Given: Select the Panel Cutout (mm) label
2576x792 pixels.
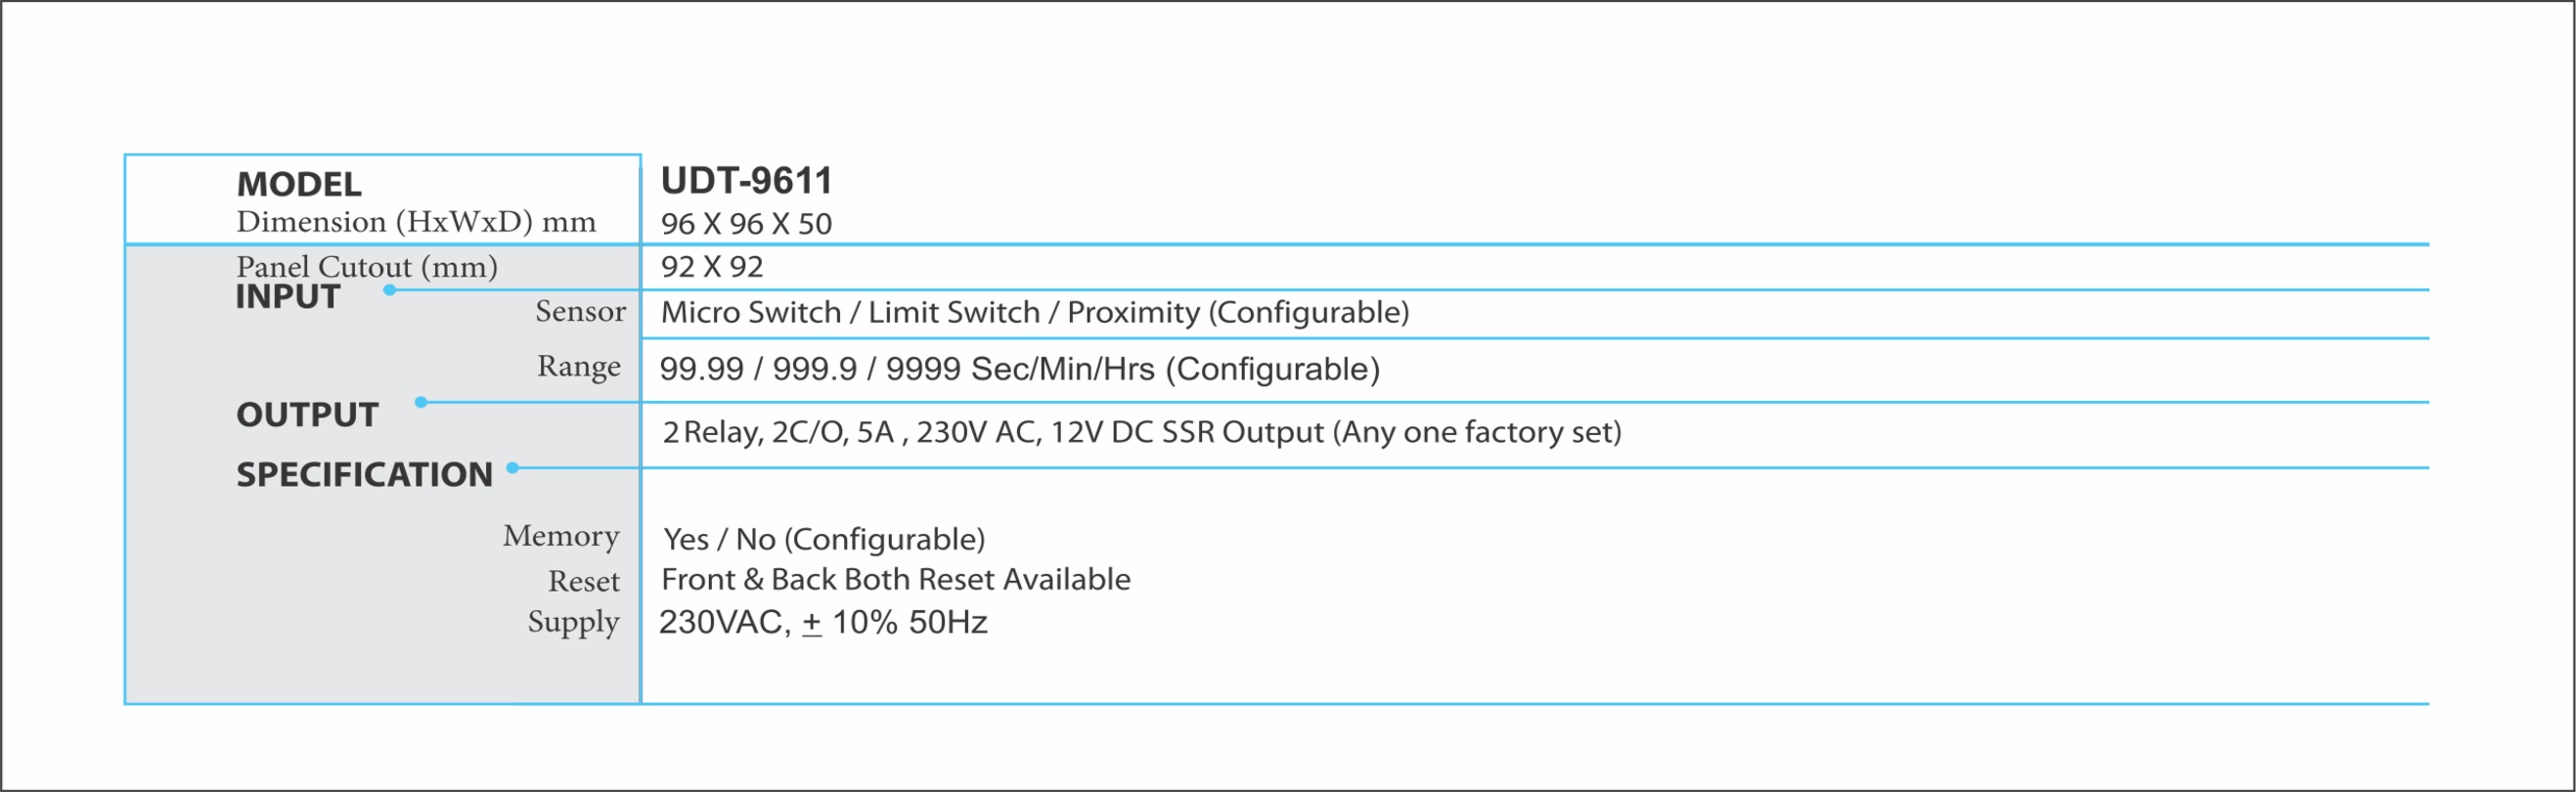Looking at the screenshot, I should click(367, 267).
